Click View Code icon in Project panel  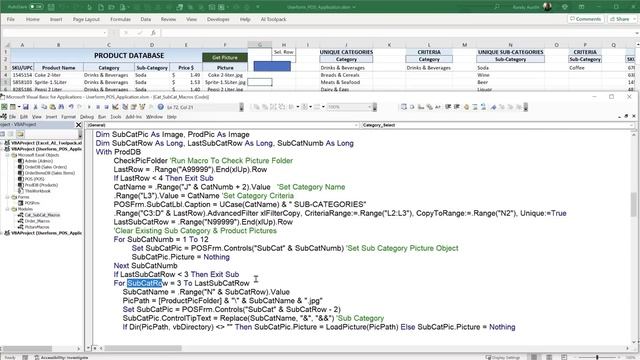[x=2, y=134]
